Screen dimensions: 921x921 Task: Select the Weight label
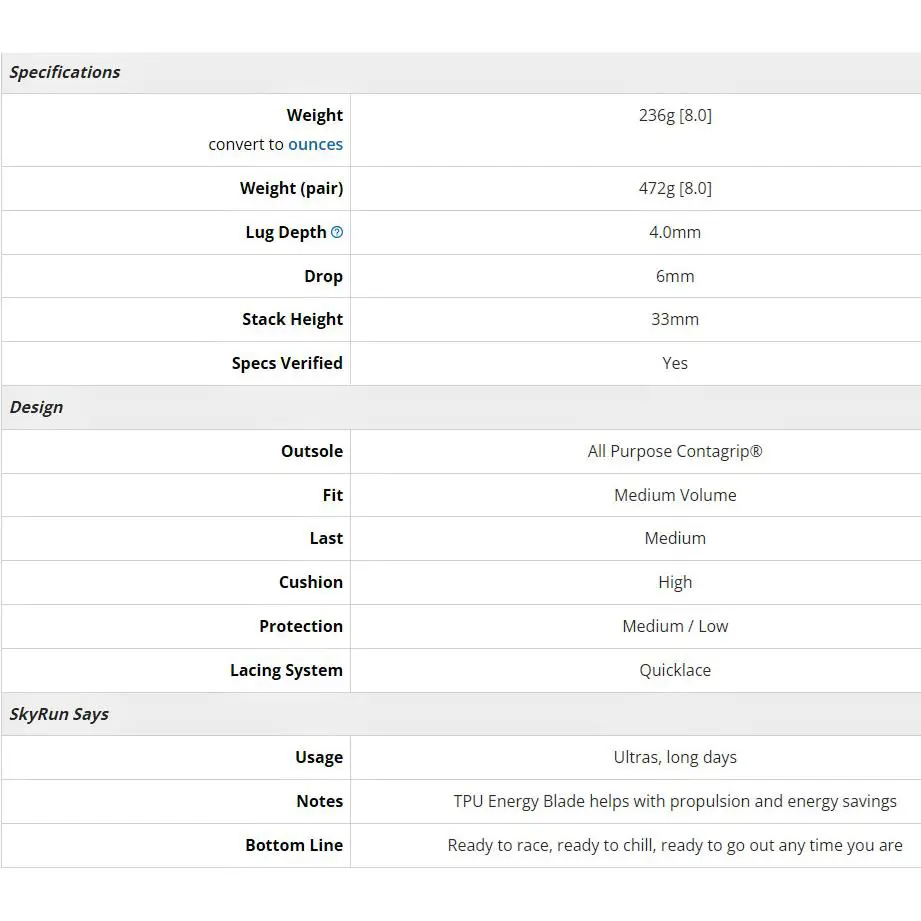[314, 115]
